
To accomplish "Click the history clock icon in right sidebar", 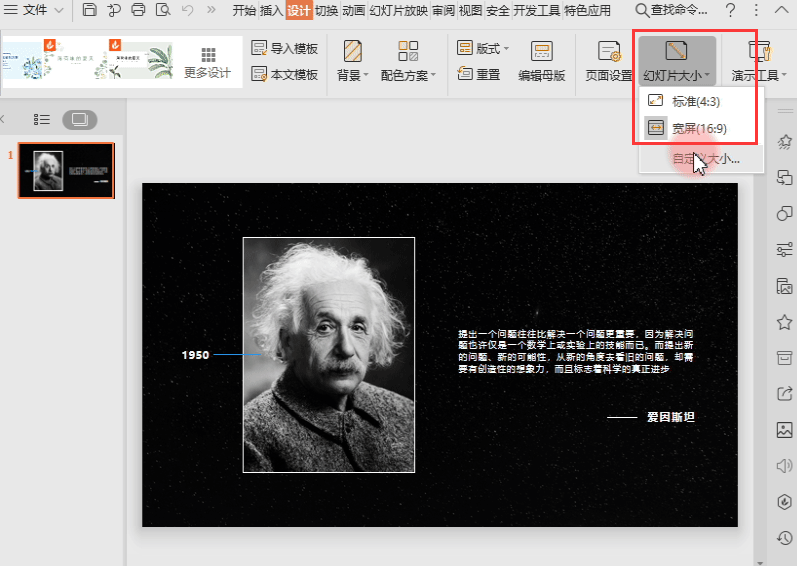I will click(x=785, y=538).
